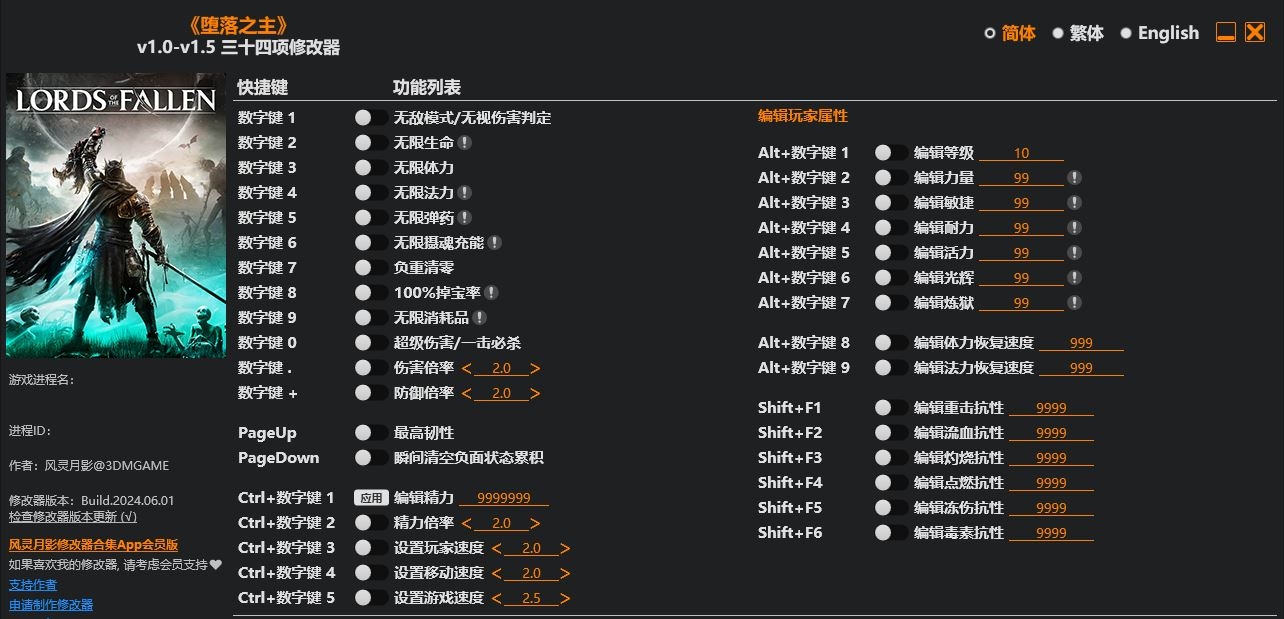Toggle 无限体力 on
Screen dimensions: 1284x619
pos(371,168)
